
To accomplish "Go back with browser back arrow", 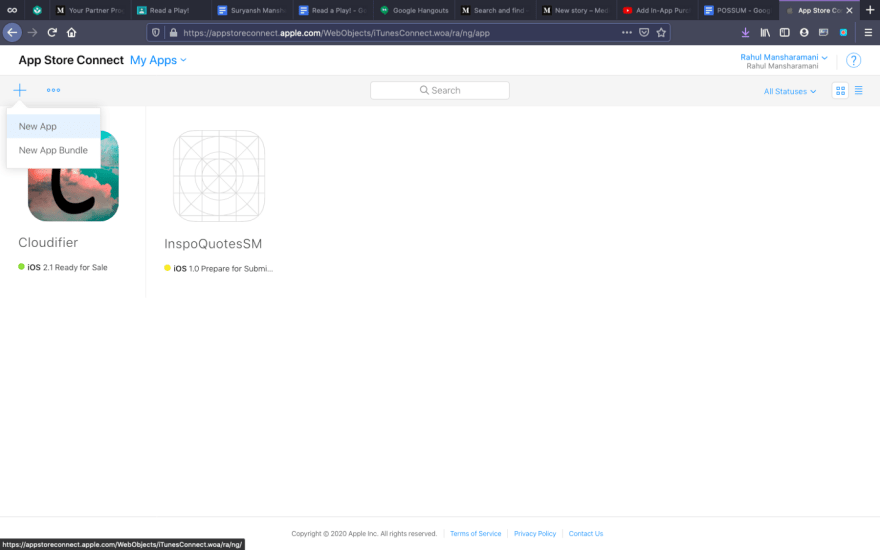I will [12, 33].
